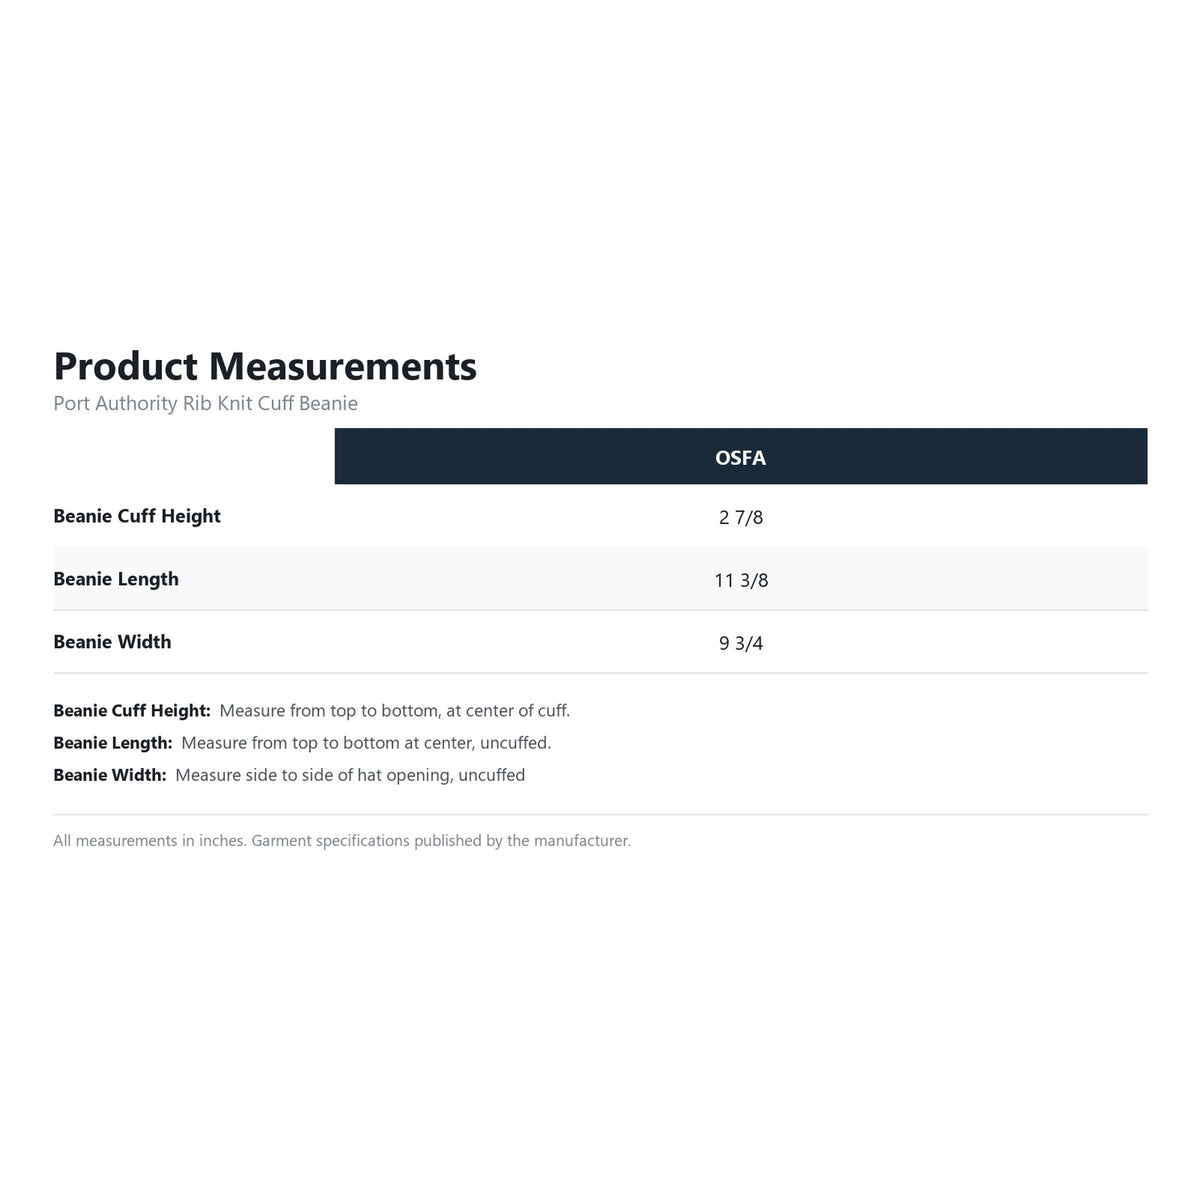Screen dimensions: 1200x1200
Task: Select the Beanie Length row label
Action: coord(116,580)
